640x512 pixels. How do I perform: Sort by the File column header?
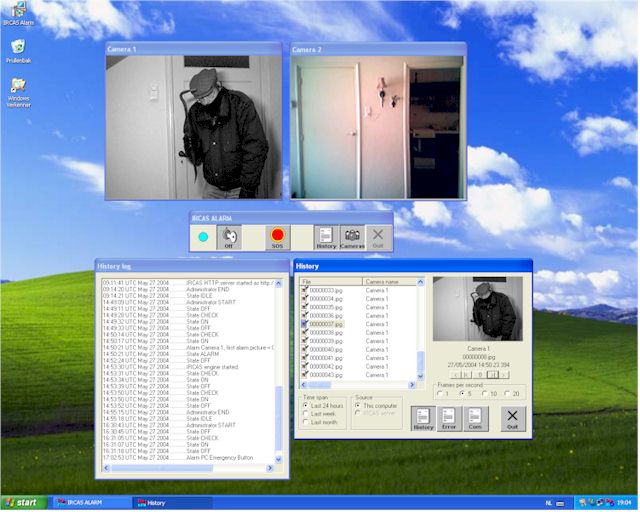coord(331,282)
